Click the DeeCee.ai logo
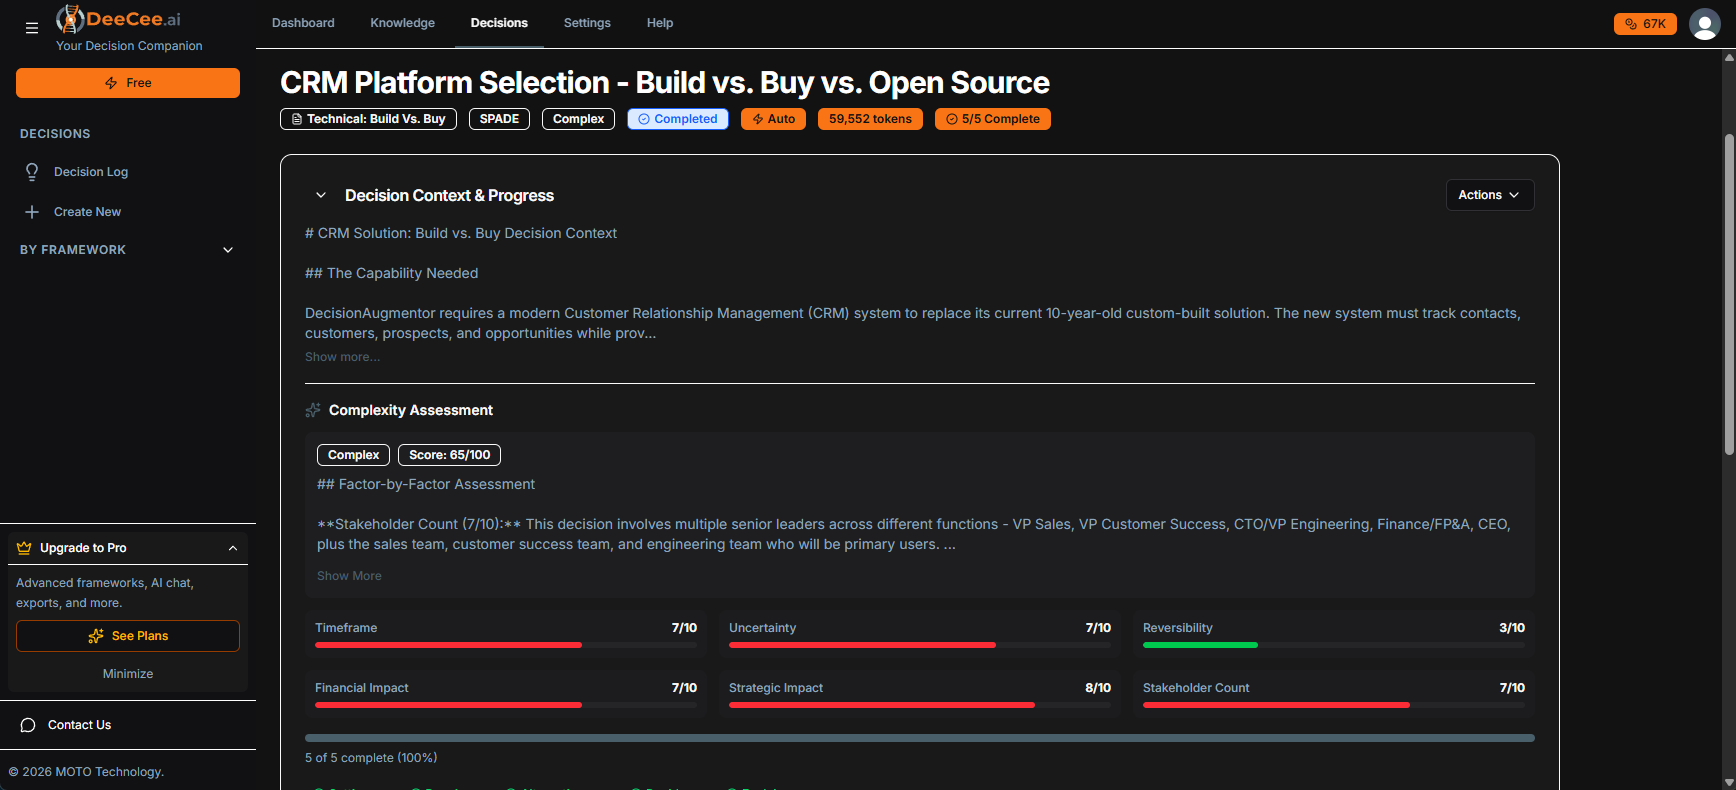 point(119,19)
